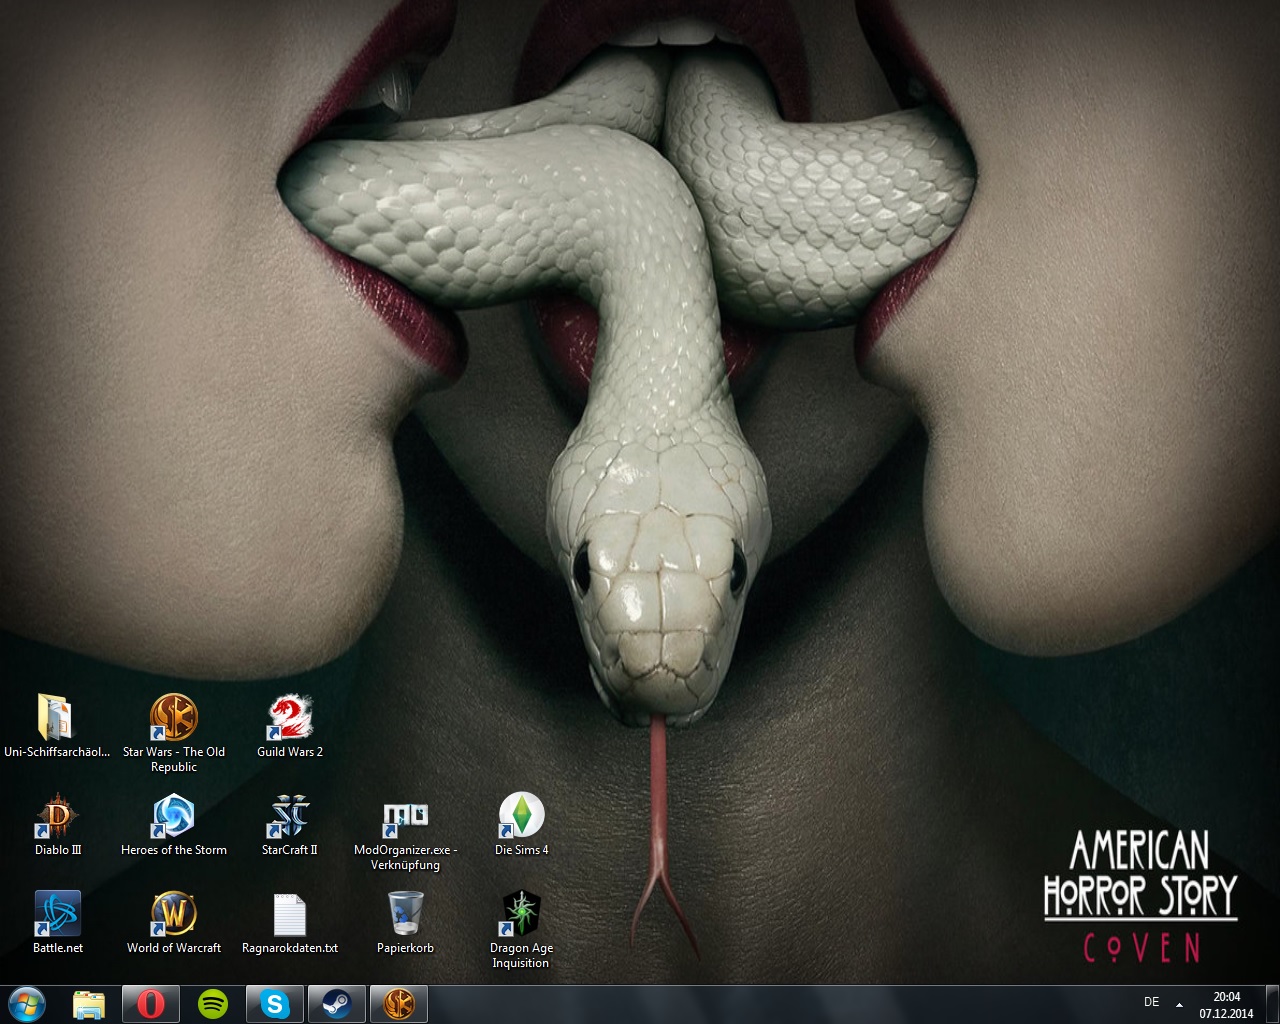1280x1024 pixels.
Task: Click the taskbar clock showing 20:04
Action: [1226, 1004]
